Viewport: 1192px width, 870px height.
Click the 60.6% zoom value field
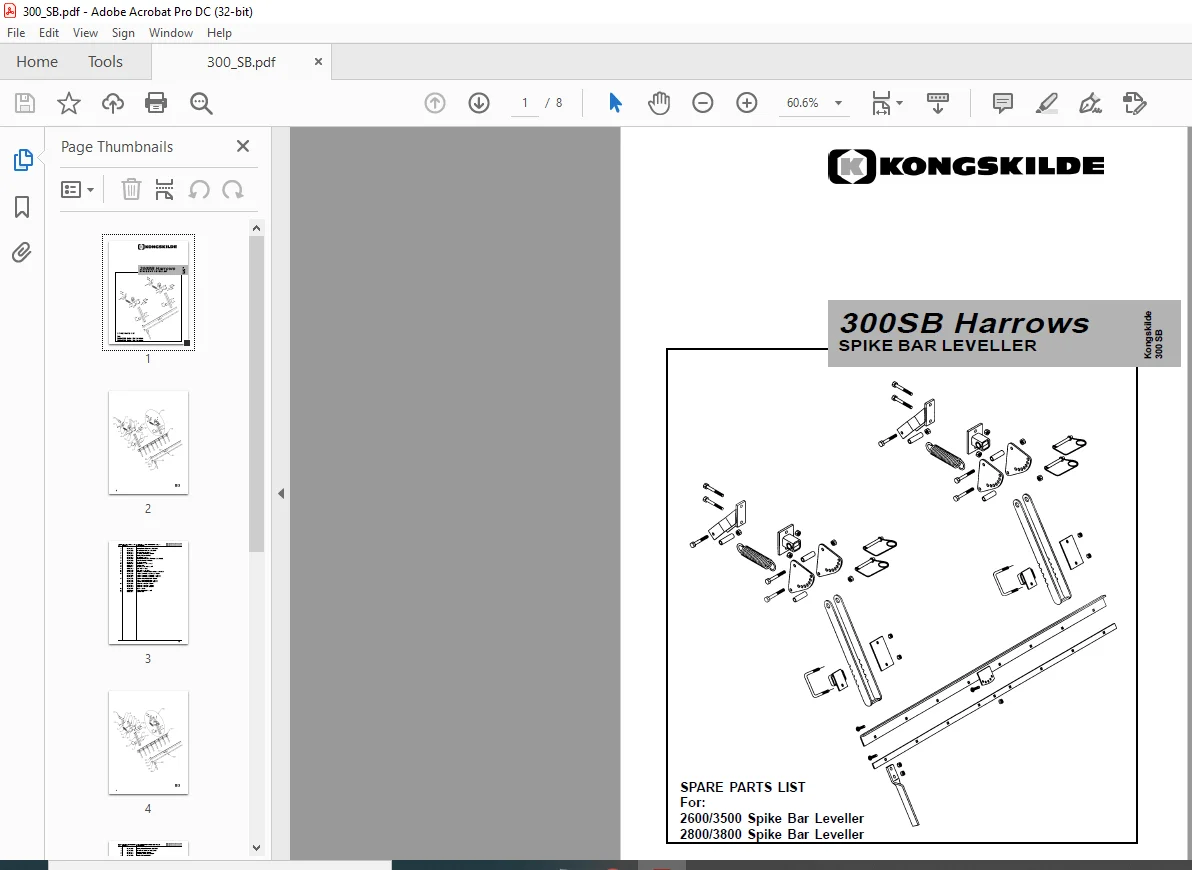803,103
